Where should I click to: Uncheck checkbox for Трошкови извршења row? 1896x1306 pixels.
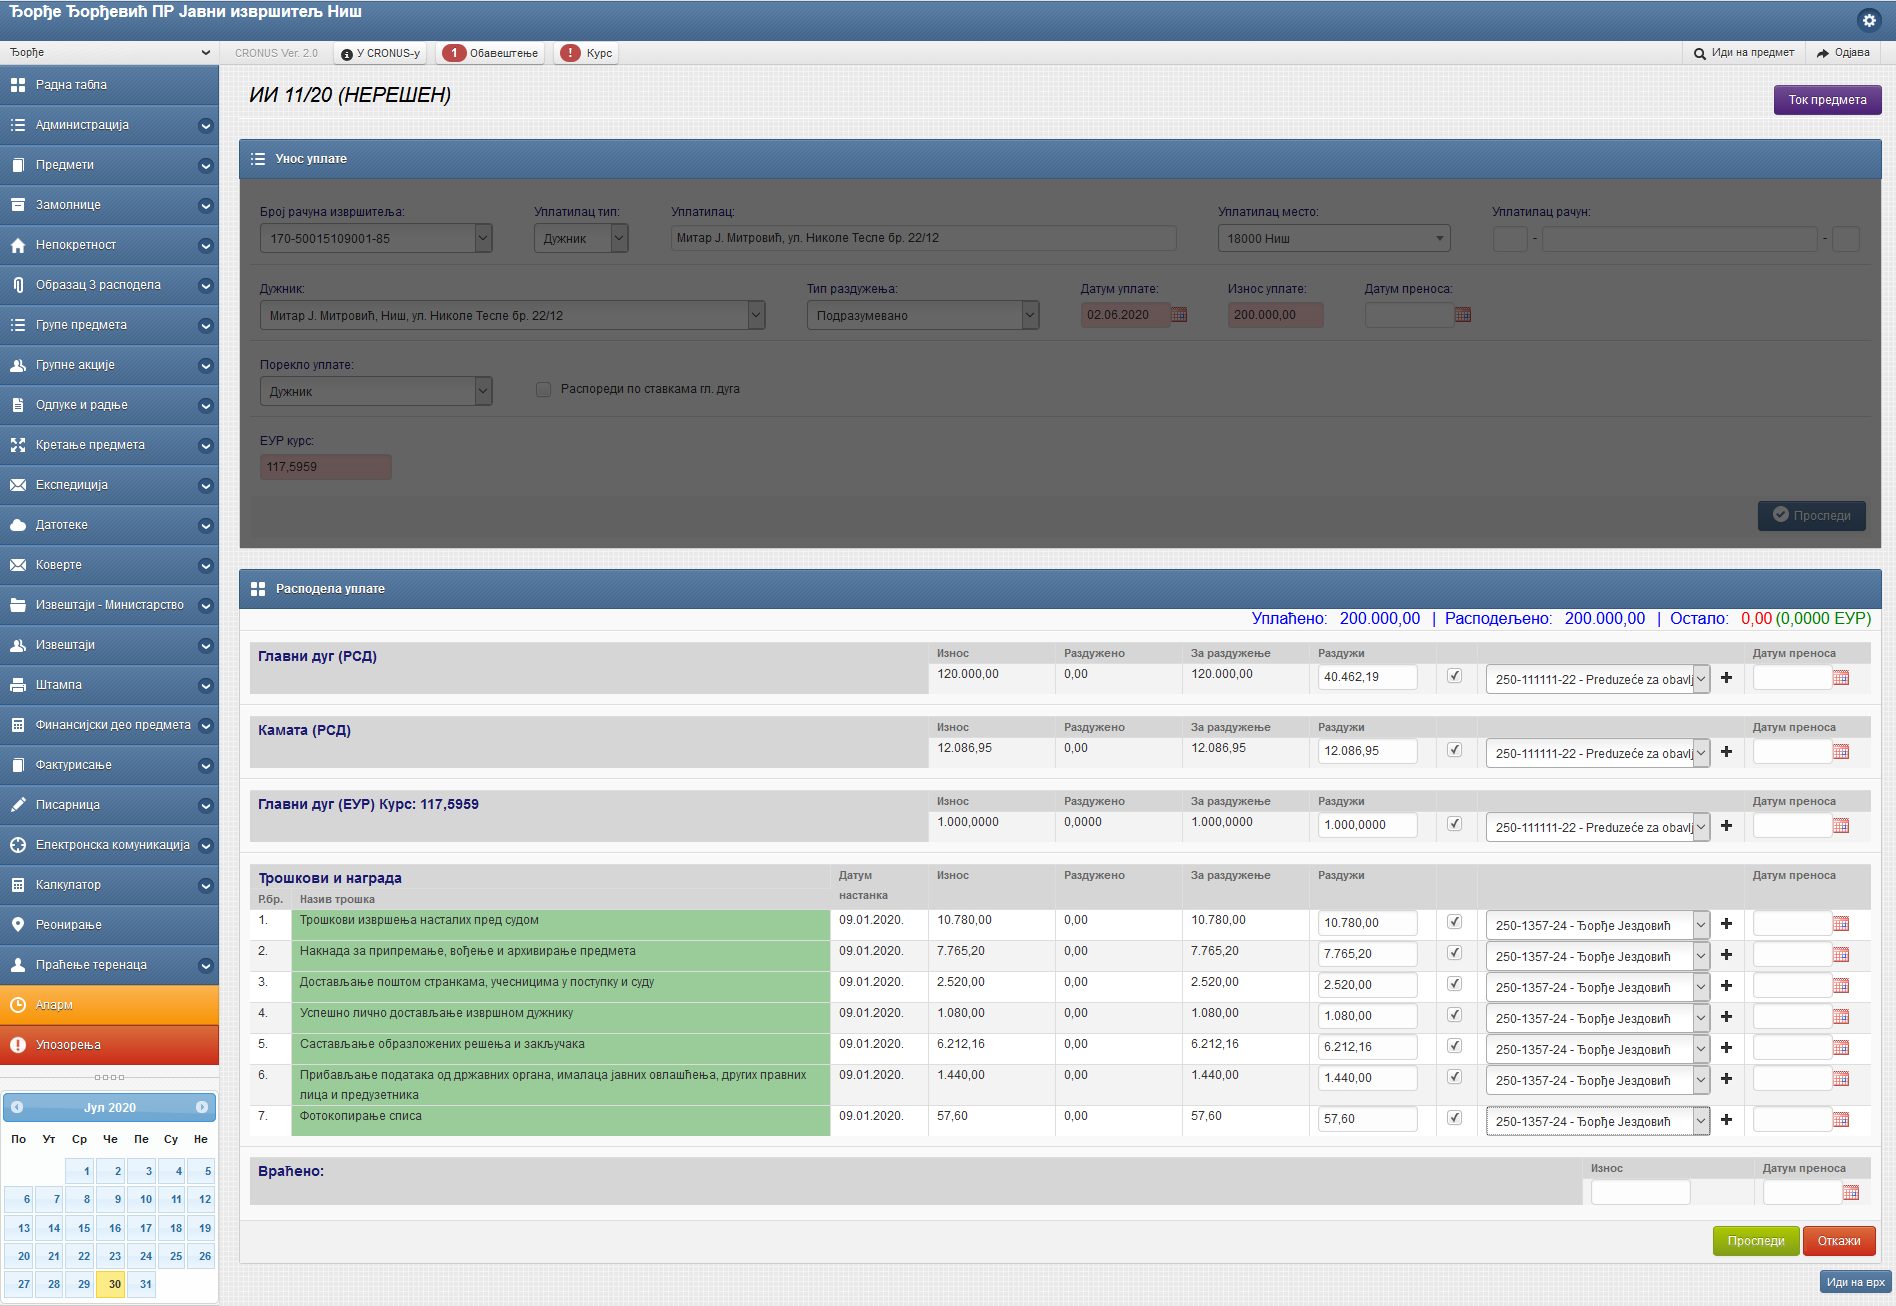(1454, 922)
